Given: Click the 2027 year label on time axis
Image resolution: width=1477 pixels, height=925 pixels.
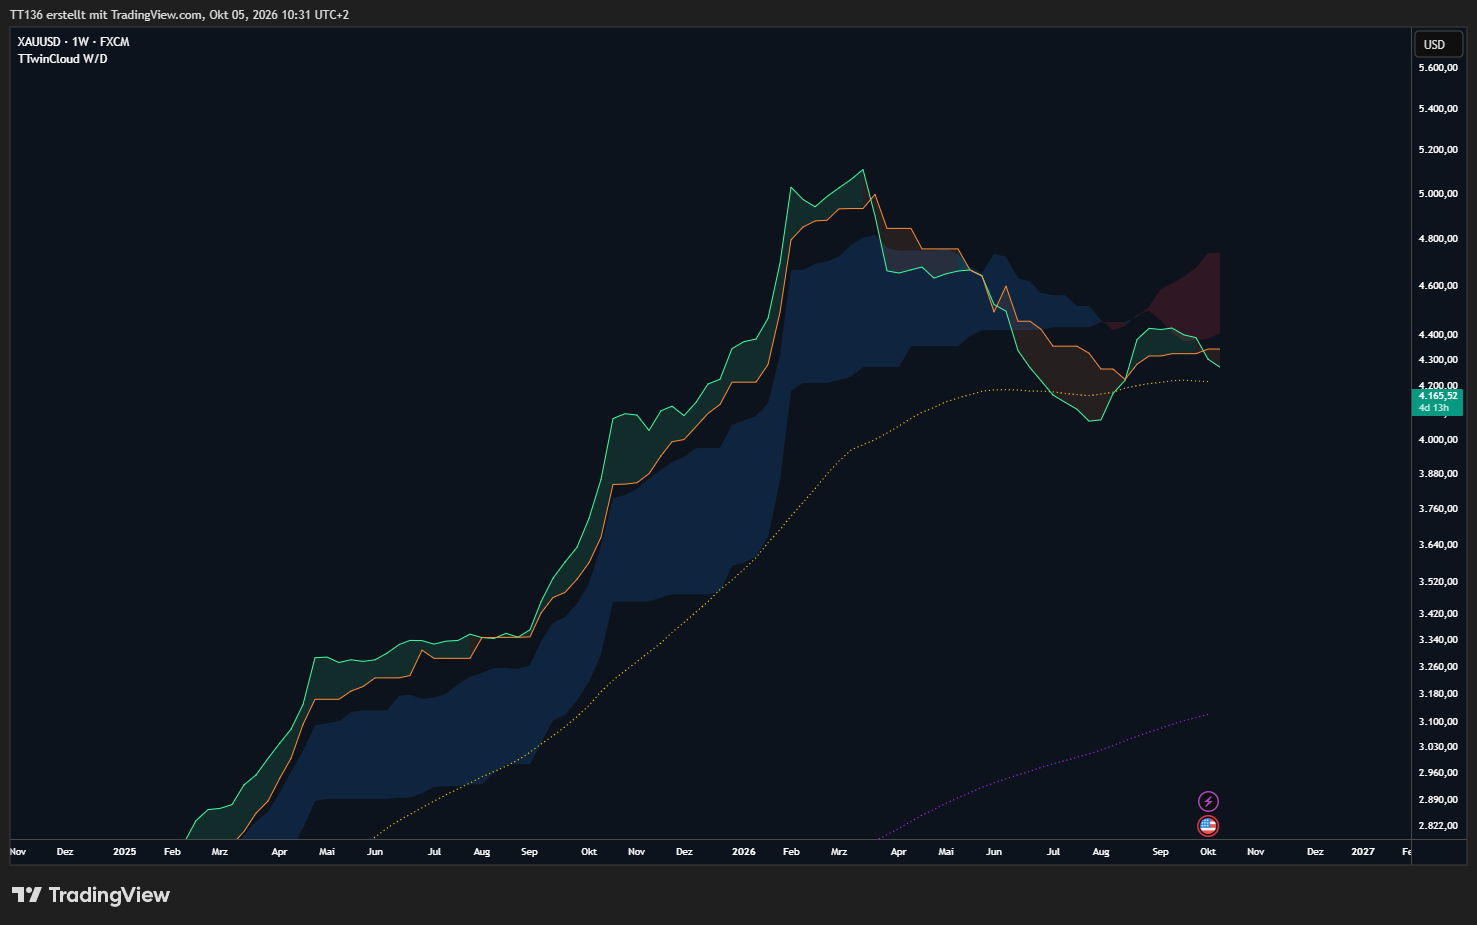Looking at the screenshot, I should pos(1363,852).
